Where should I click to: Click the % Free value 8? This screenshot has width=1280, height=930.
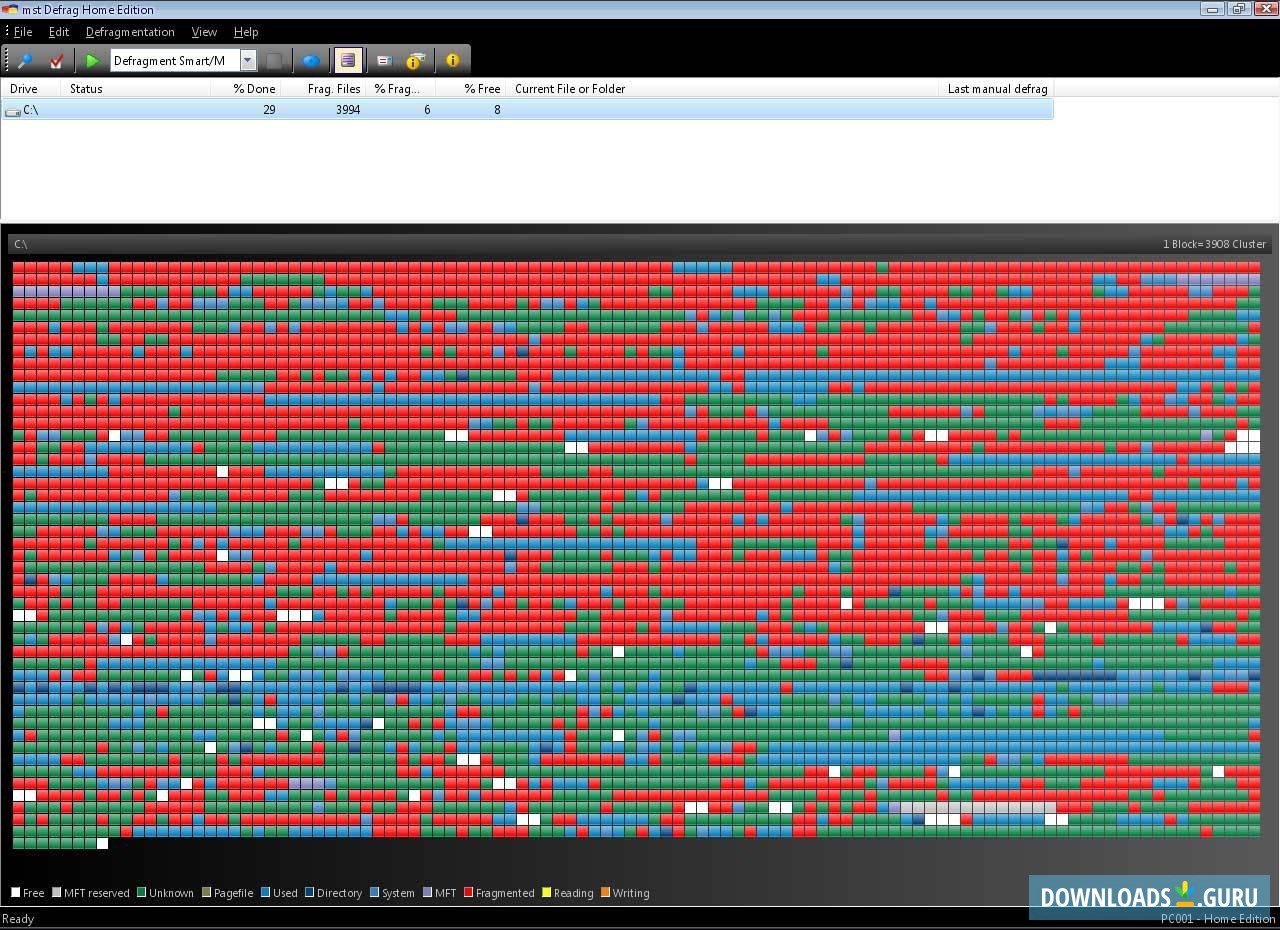coord(497,110)
